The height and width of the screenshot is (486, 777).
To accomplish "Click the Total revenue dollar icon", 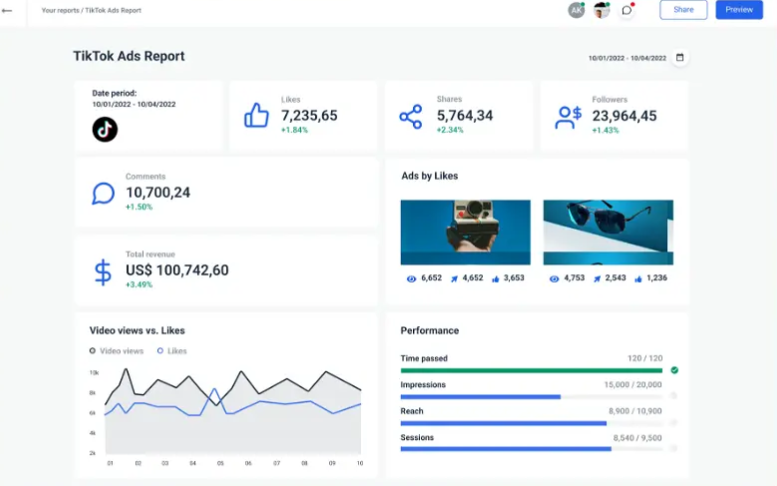I will click(103, 272).
